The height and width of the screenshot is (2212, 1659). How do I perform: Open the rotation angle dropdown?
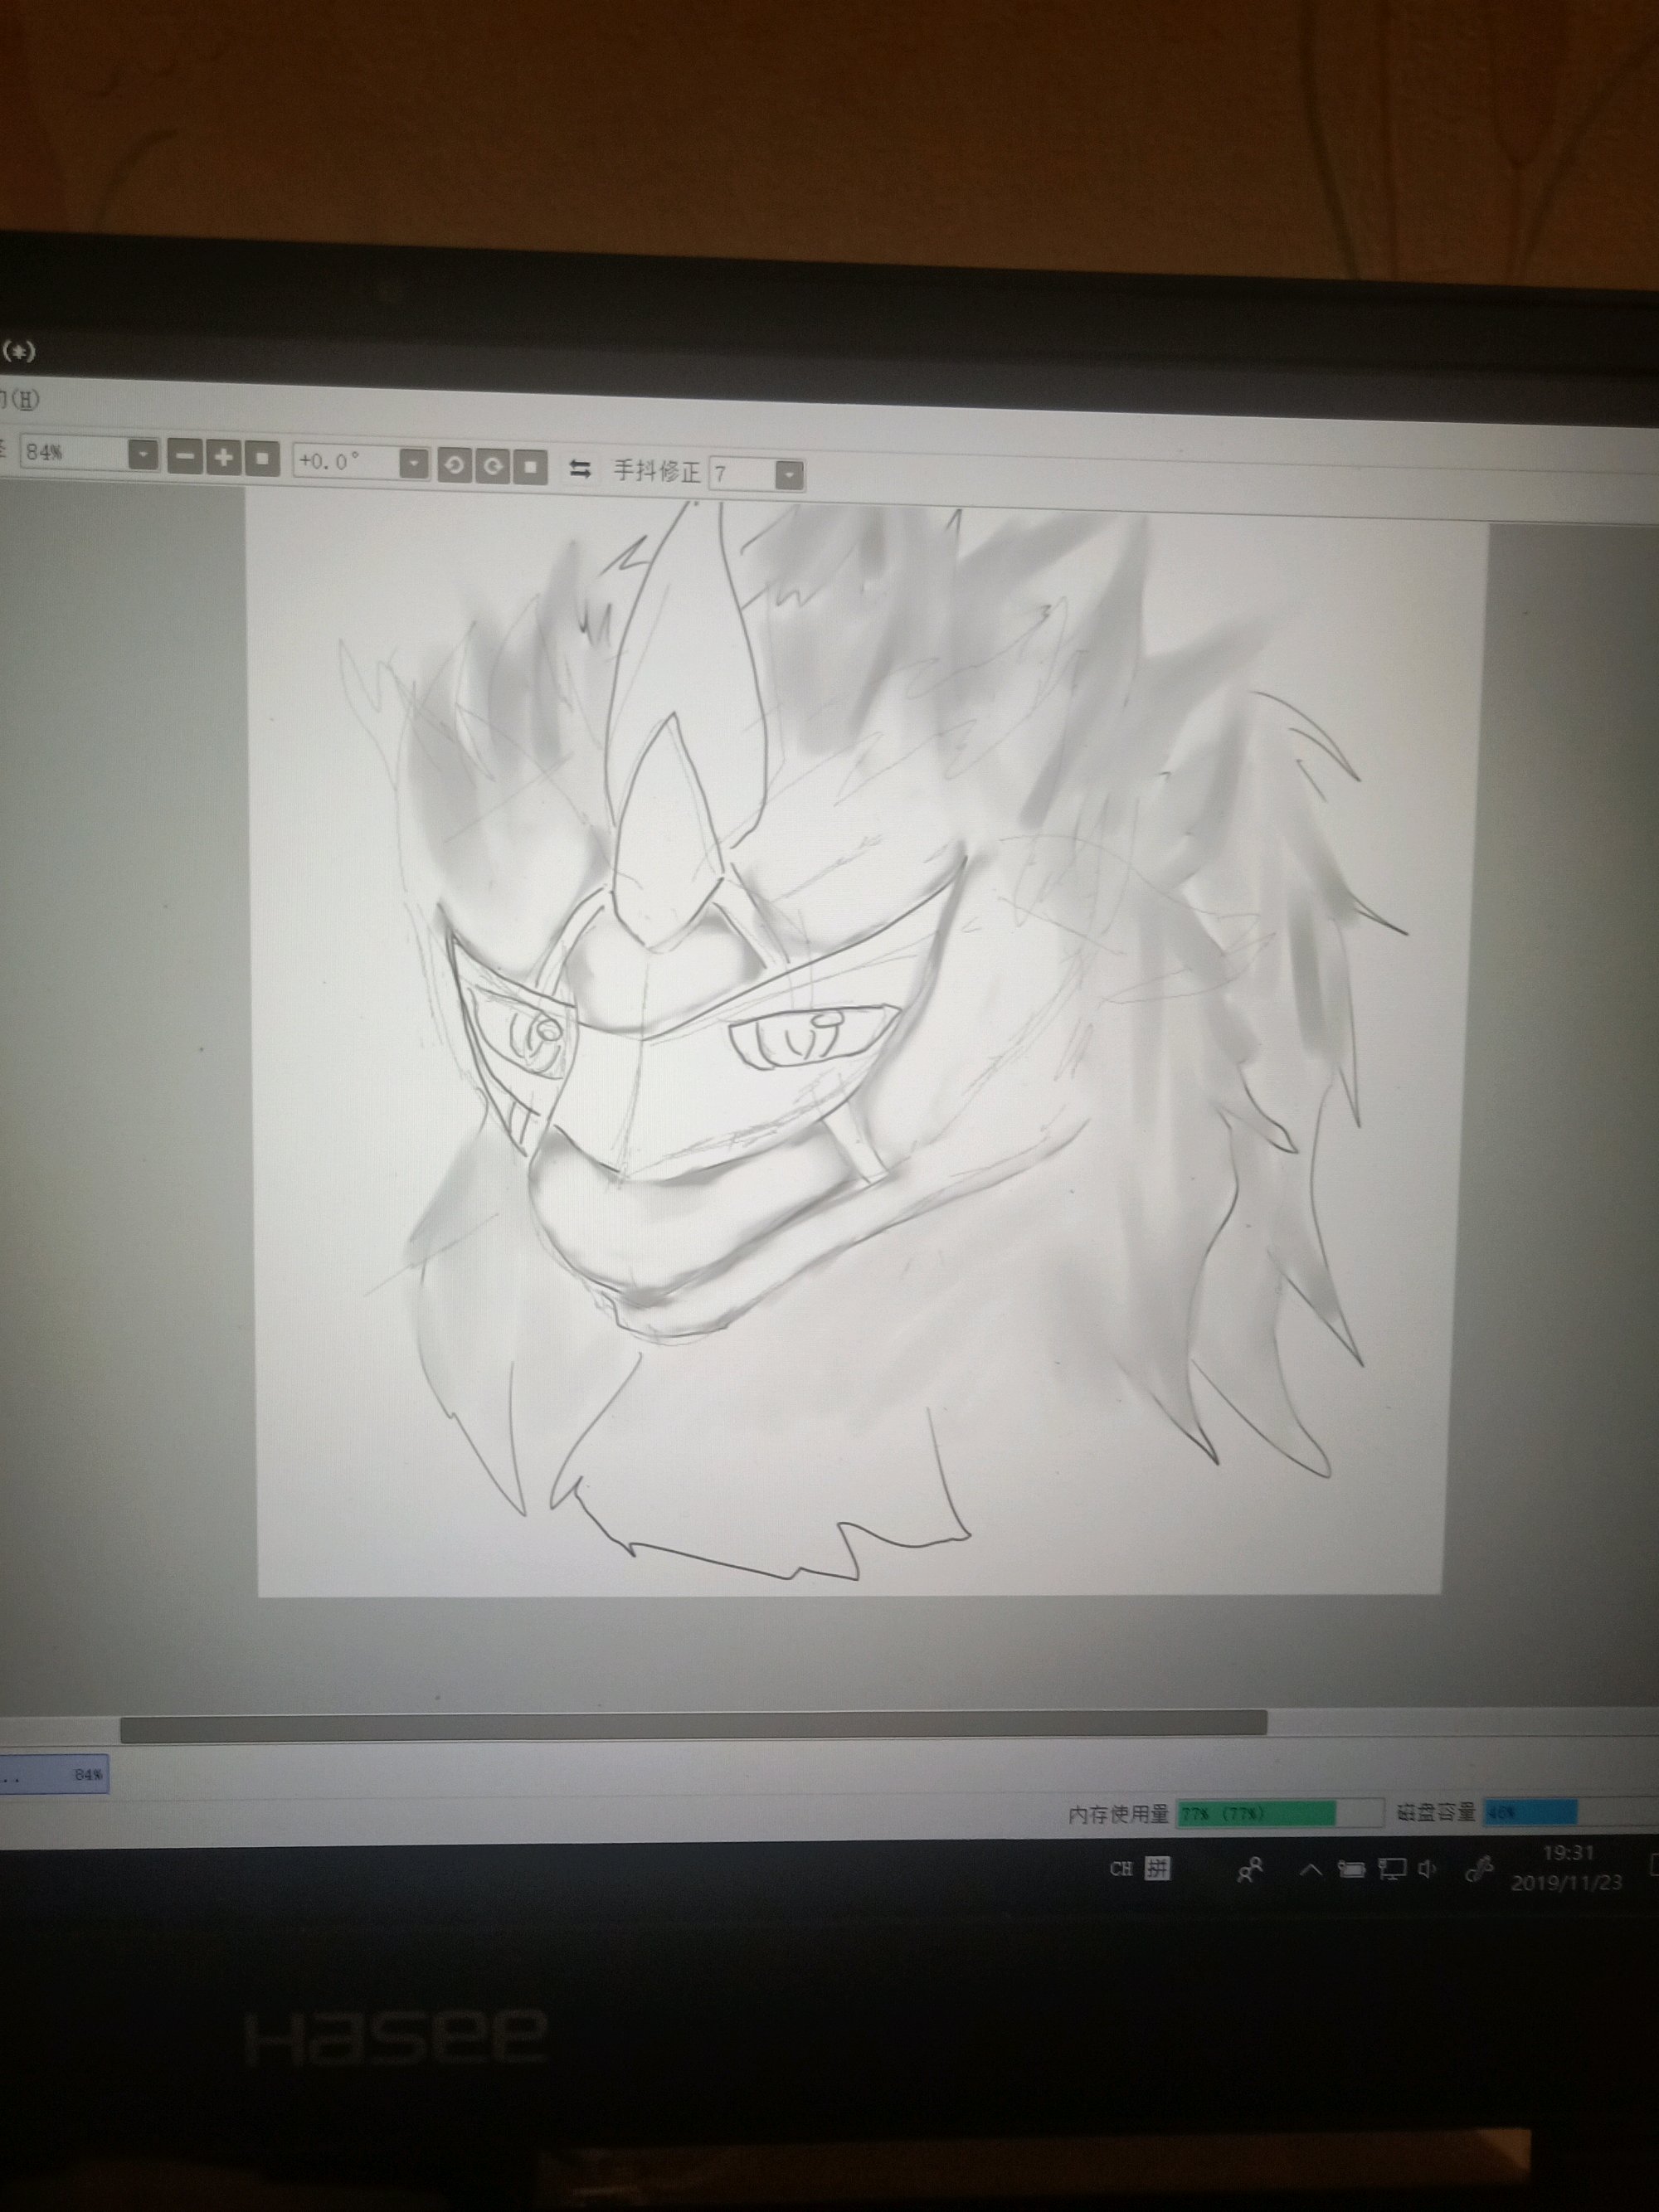coord(413,464)
